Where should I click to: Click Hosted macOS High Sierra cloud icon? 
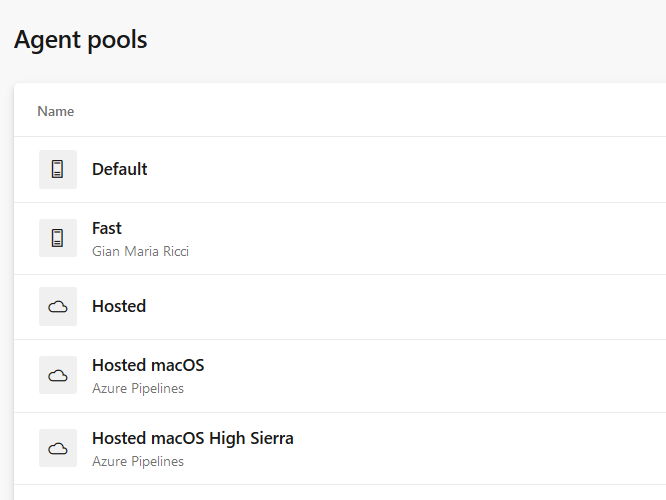coord(58,448)
